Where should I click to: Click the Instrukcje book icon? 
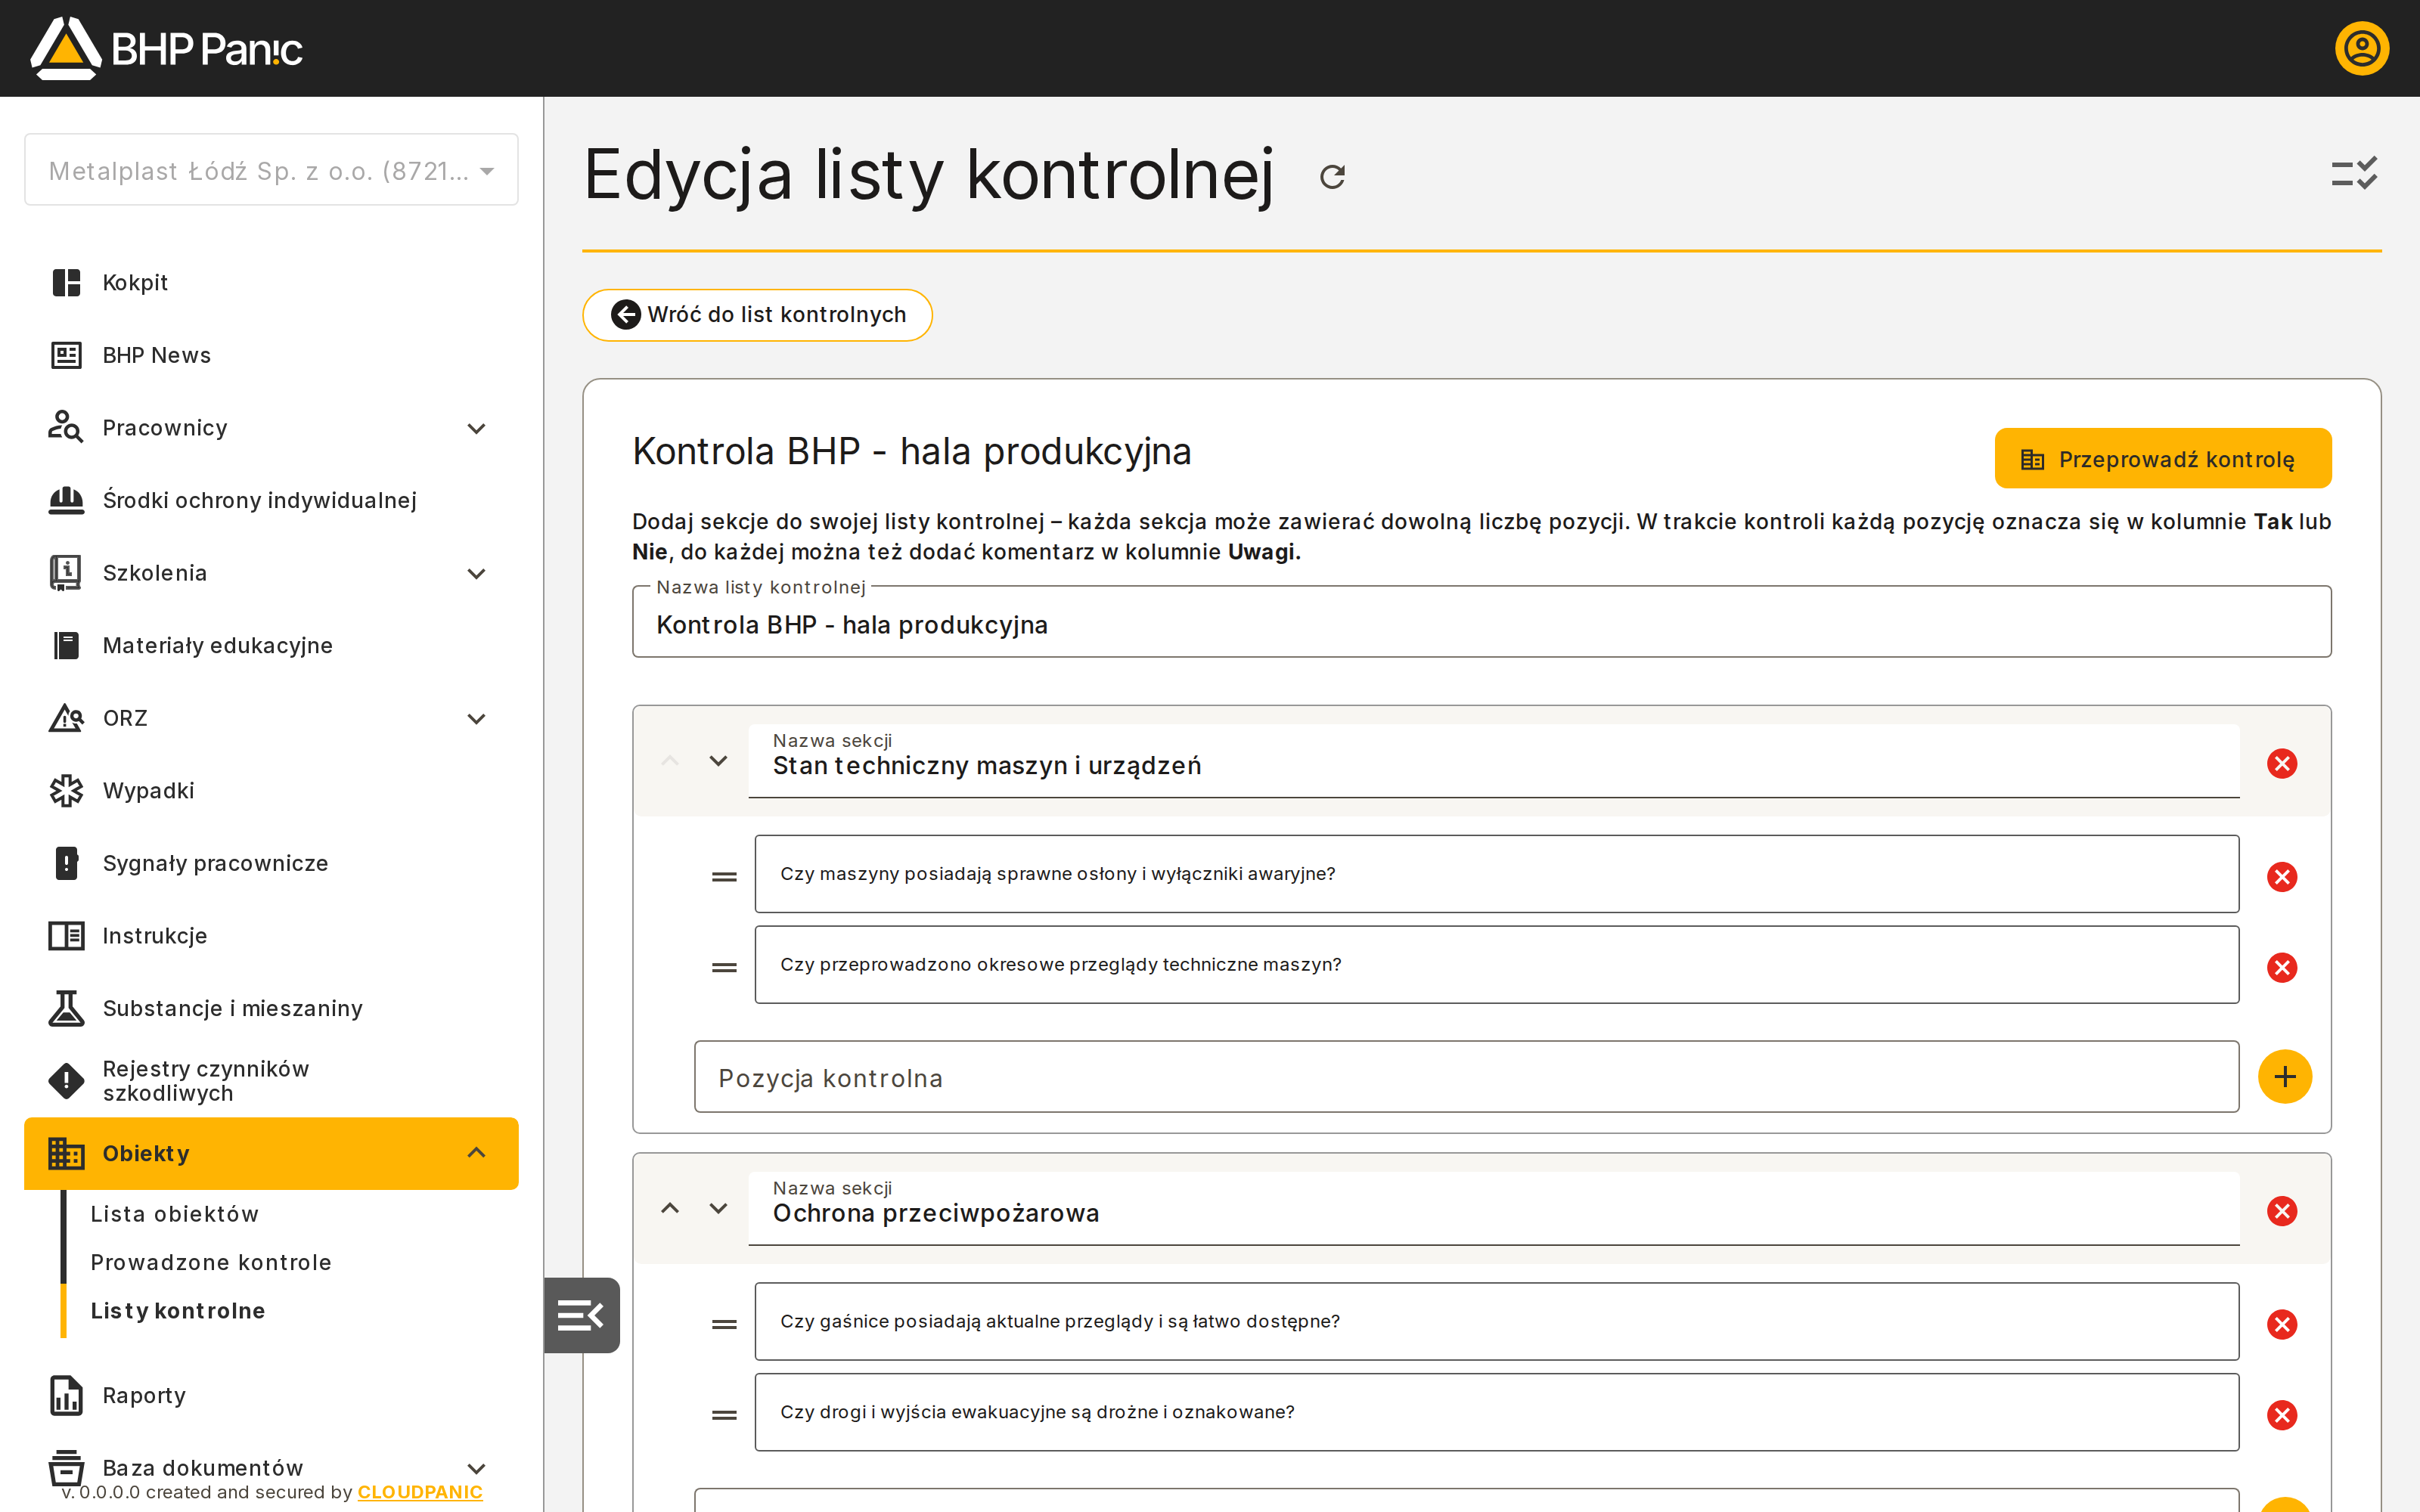click(x=66, y=936)
